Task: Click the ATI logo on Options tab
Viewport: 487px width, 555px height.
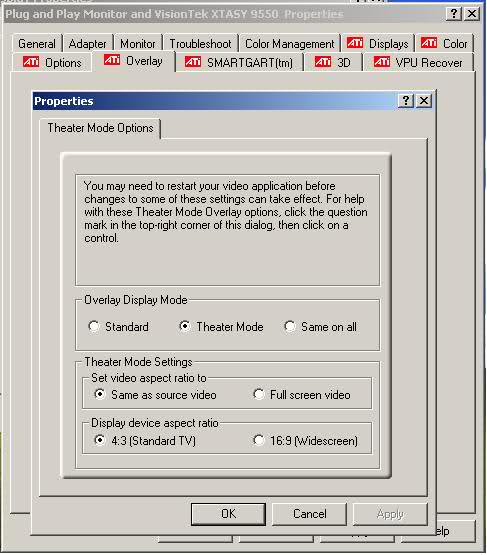Action: 31,62
